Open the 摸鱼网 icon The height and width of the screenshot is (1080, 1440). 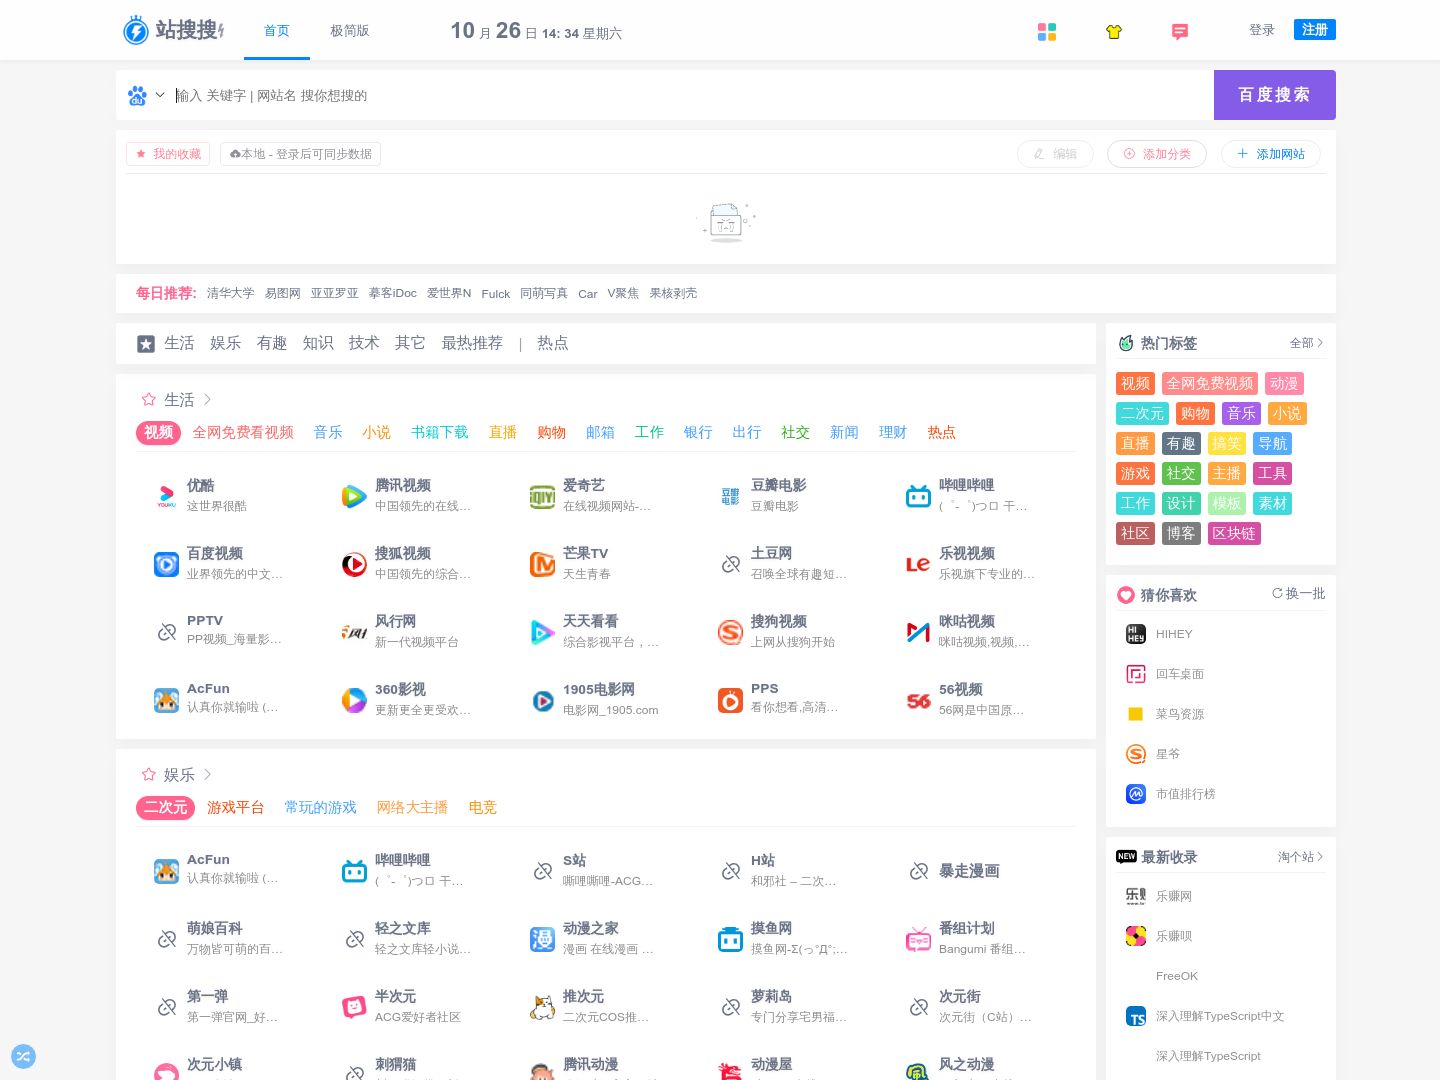(730, 939)
